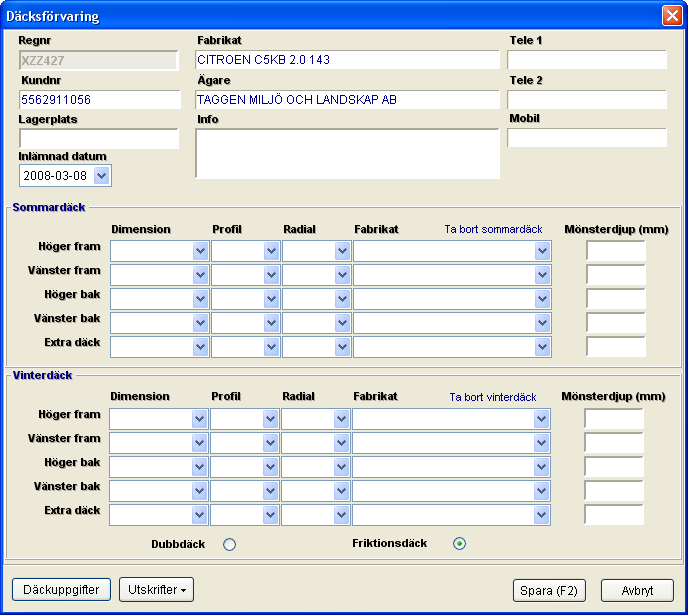This screenshot has width=688, height=615.
Task: Open Sommardäck Vänster bak Fabrikat dropdown
Action: coord(542,323)
